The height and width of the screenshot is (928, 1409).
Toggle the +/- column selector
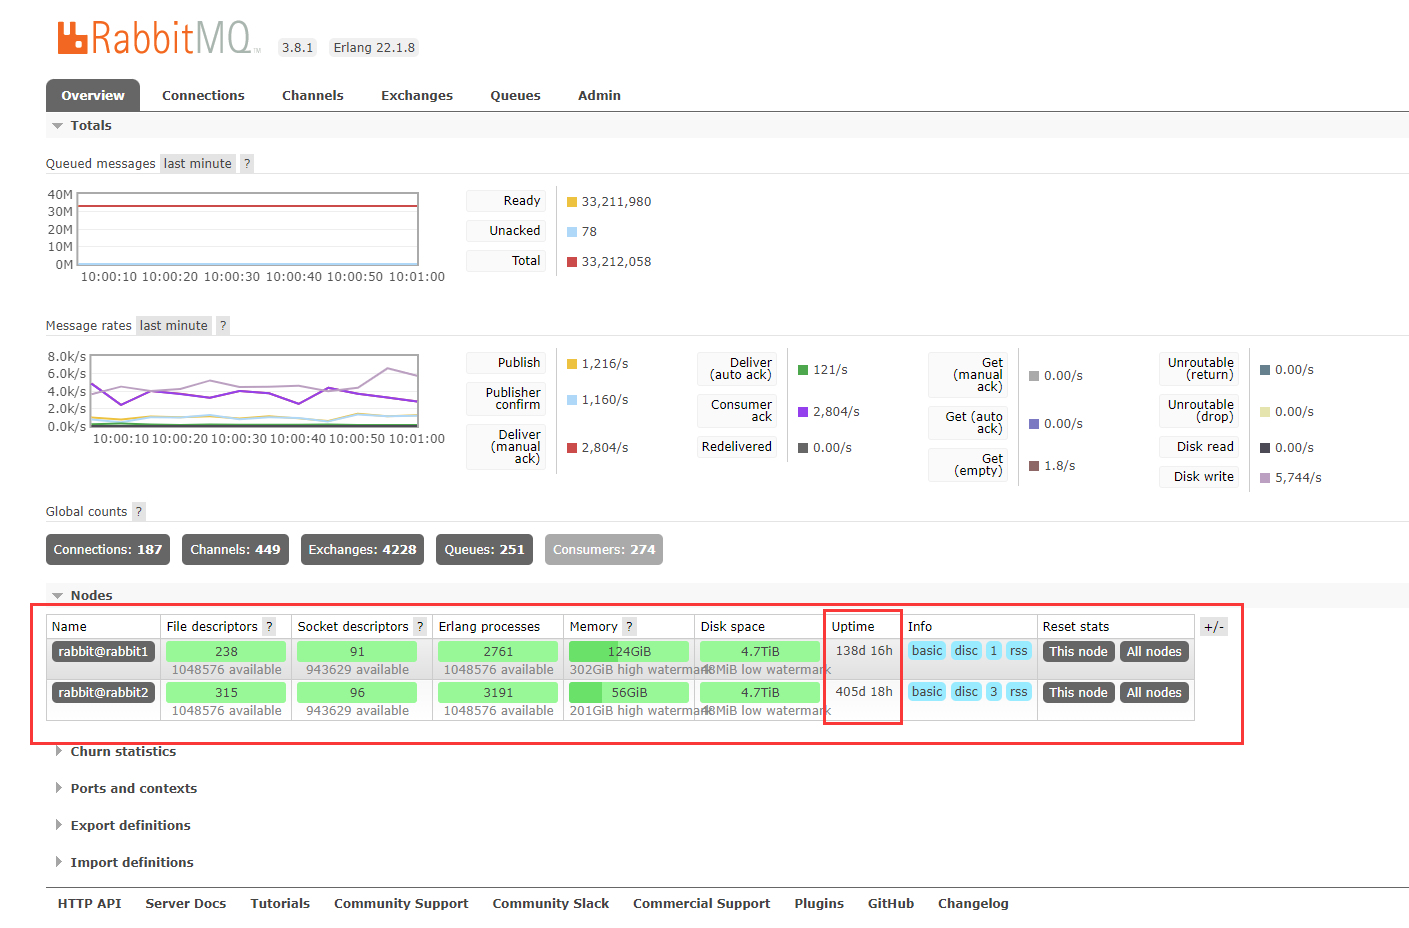[1214, 627]
